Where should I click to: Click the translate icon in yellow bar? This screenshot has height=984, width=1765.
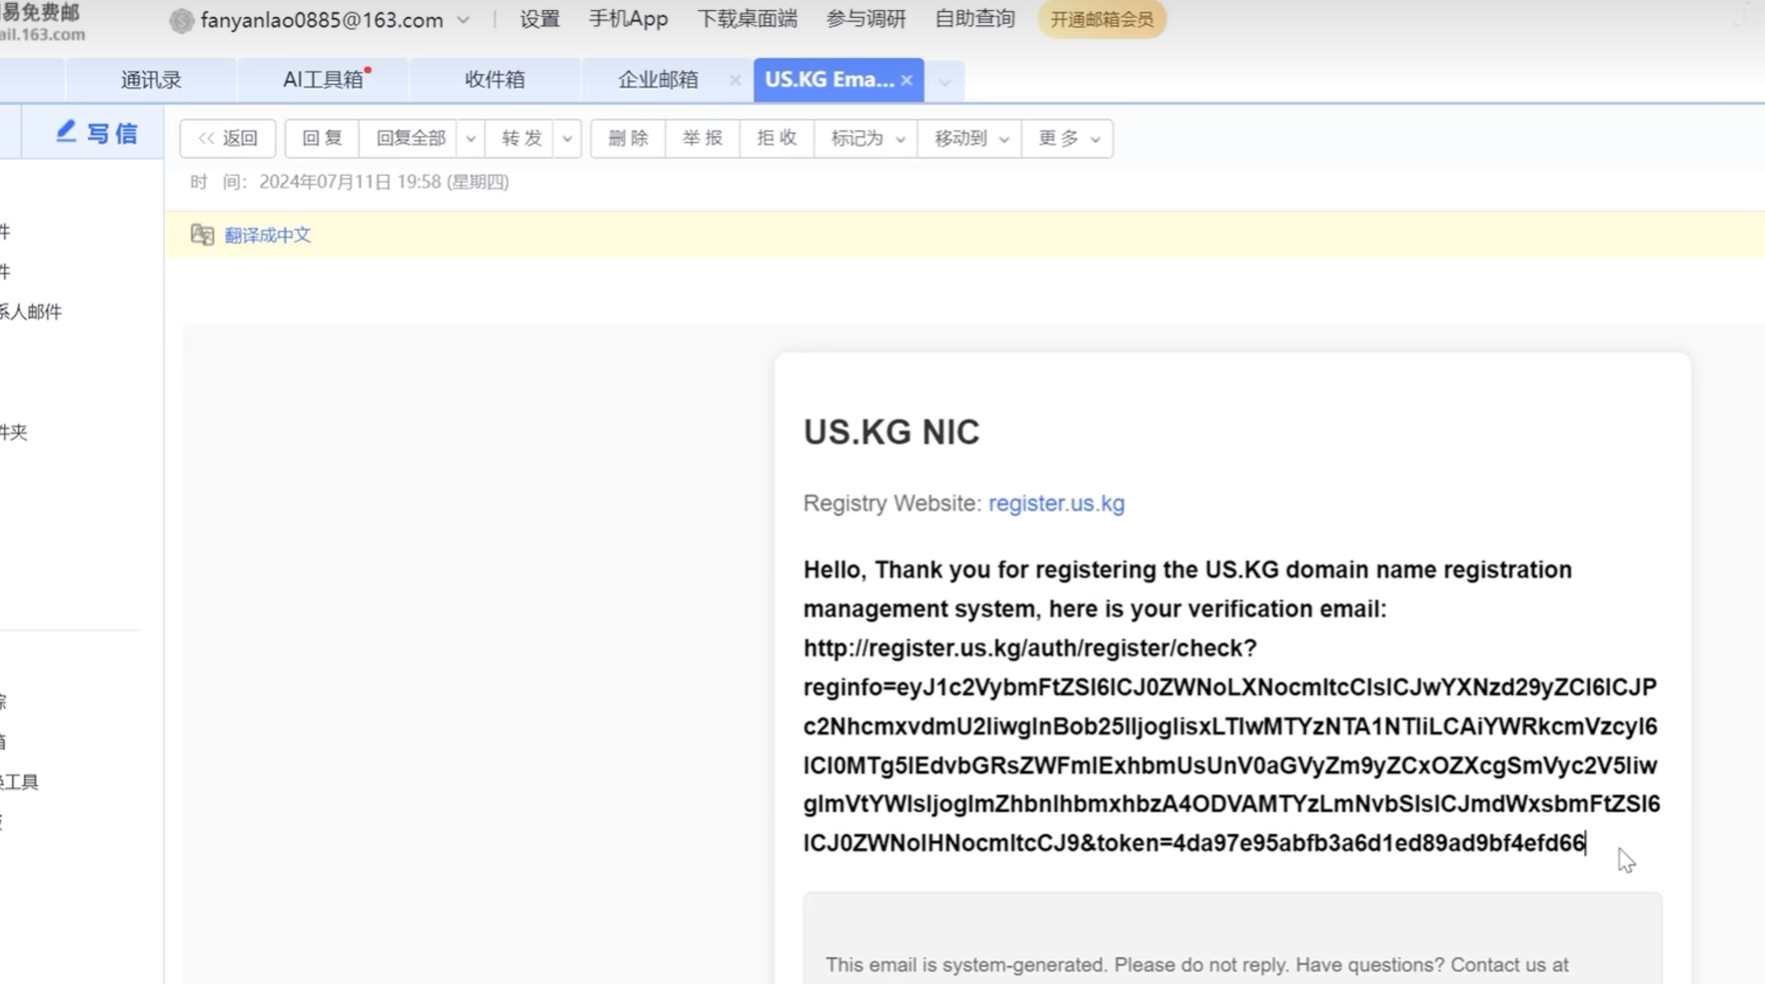coord(202,234)
